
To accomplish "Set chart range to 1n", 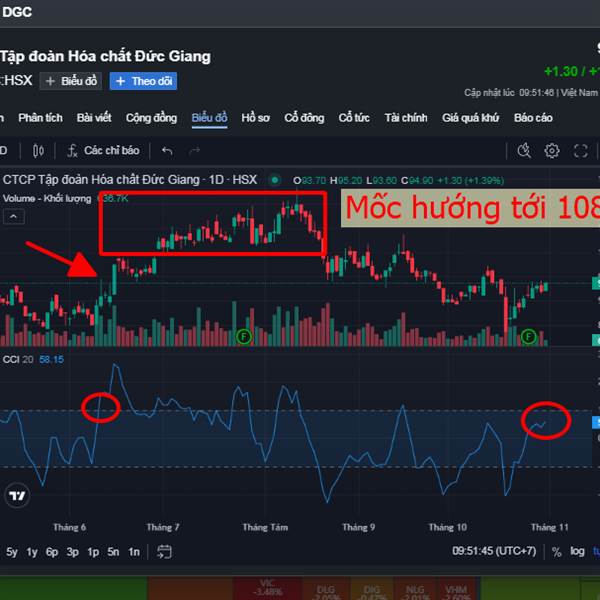I will pos(134,552).
